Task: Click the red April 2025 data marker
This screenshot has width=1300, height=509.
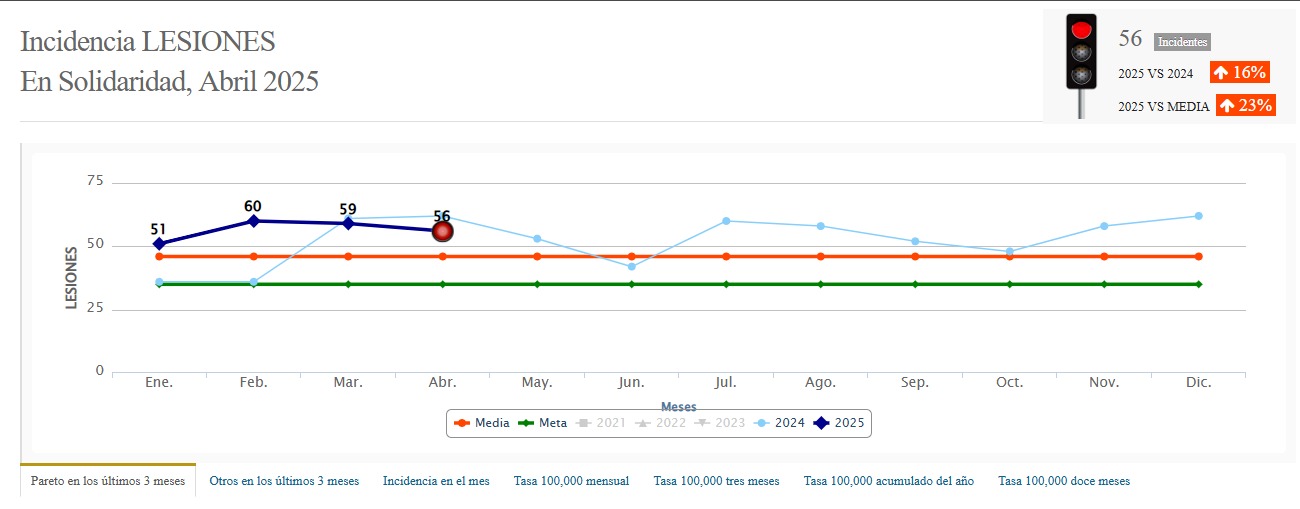Action: pyautogui.click(x=442, y=231)
